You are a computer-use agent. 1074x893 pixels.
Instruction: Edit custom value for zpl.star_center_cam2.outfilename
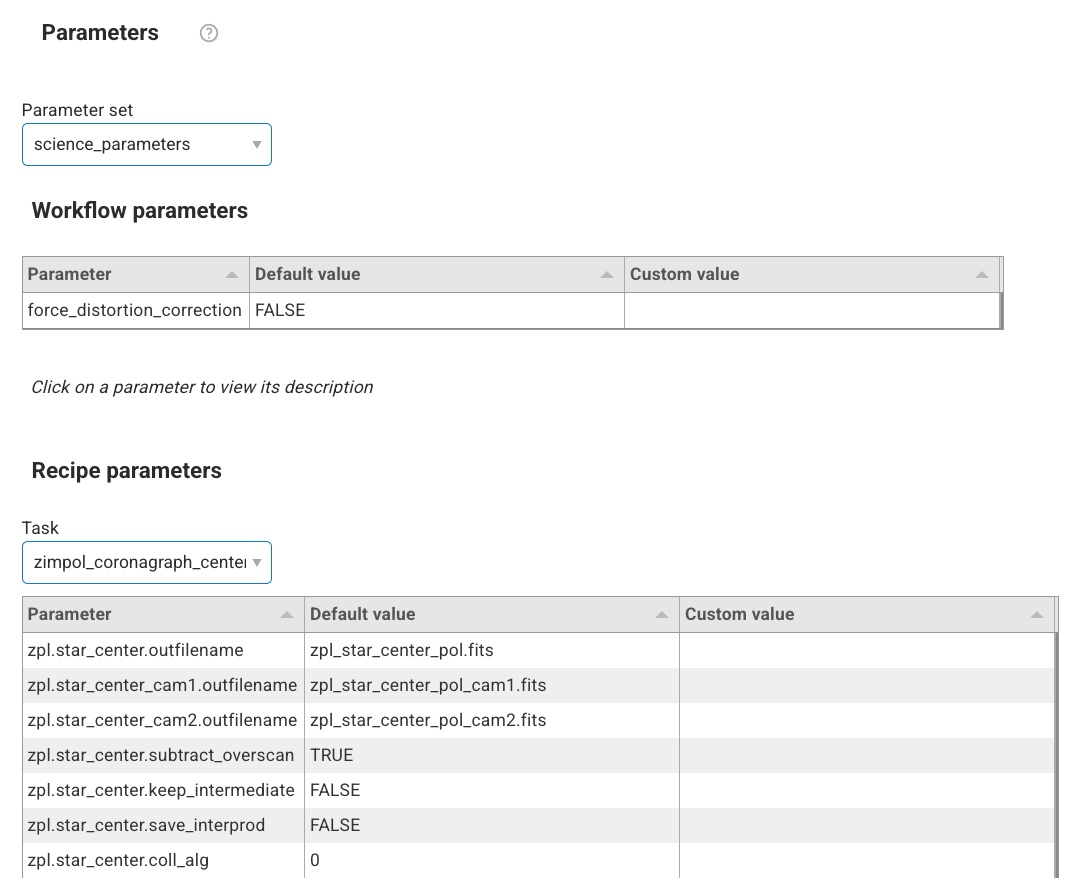pyautogui.click(x=866, y=720)
